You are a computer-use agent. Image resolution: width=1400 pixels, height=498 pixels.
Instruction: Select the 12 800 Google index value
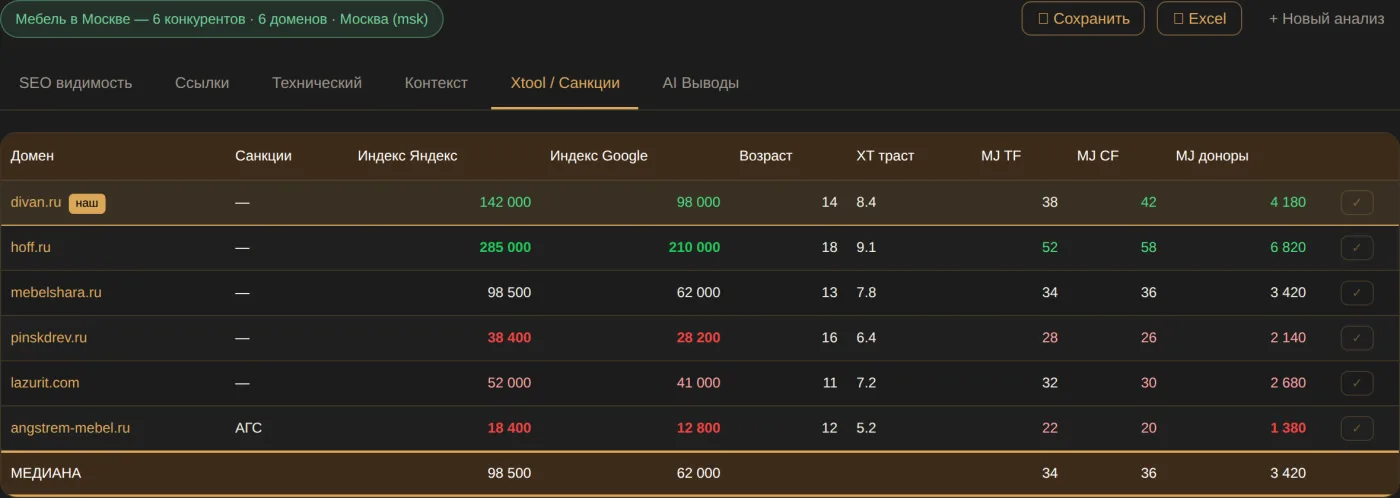698,427
